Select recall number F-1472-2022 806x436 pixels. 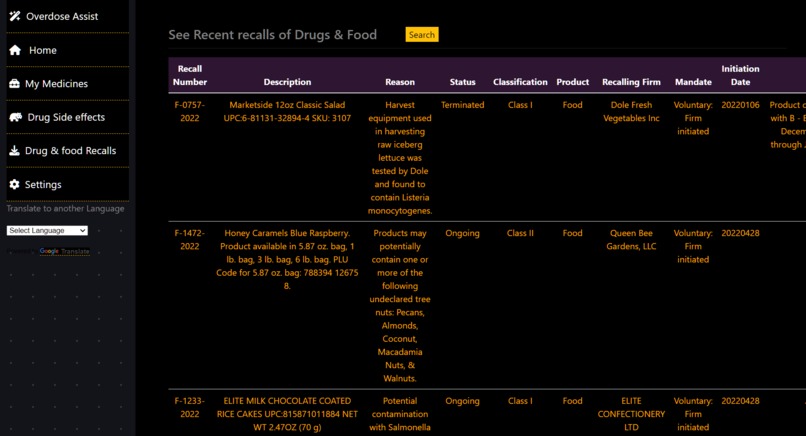190,240
